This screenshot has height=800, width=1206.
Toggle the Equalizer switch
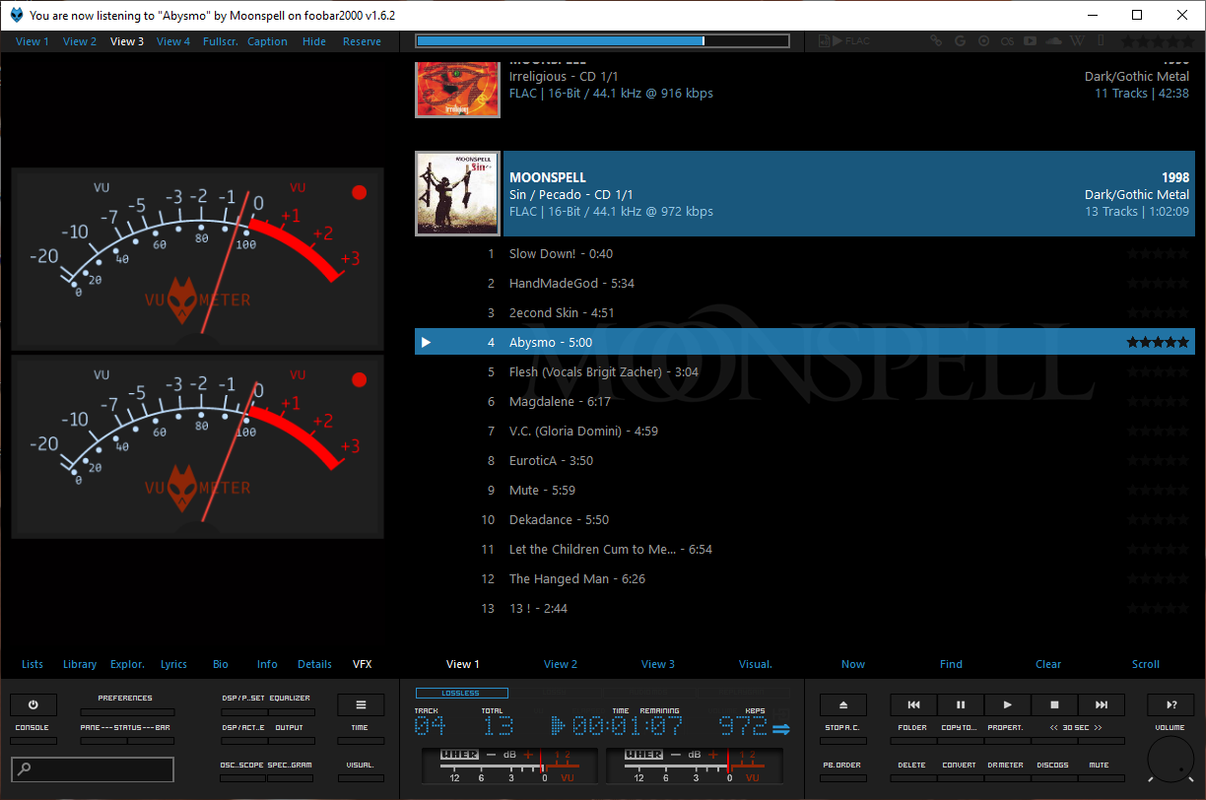pyautogui.click(x=291, y=712)
